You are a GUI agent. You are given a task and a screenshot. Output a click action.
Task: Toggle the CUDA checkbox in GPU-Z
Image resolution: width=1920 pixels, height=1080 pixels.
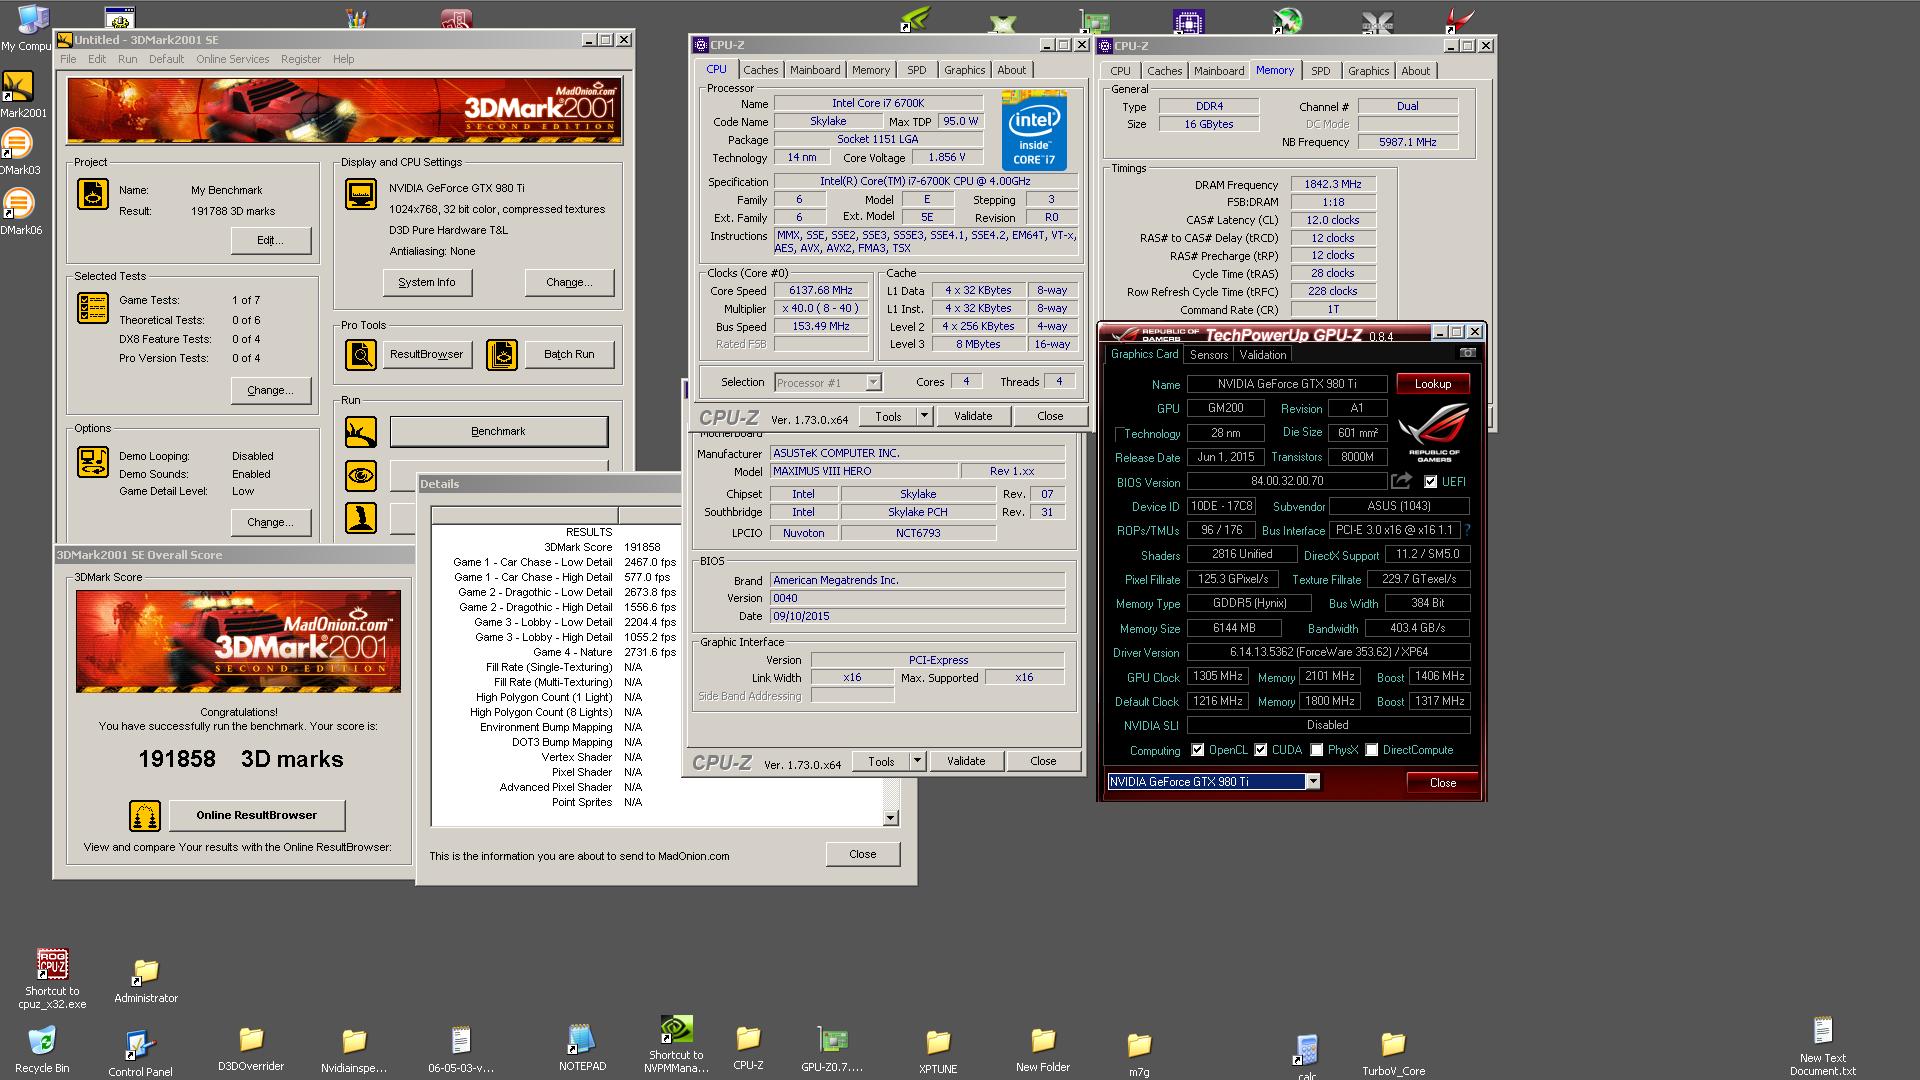coord(1261,750)
